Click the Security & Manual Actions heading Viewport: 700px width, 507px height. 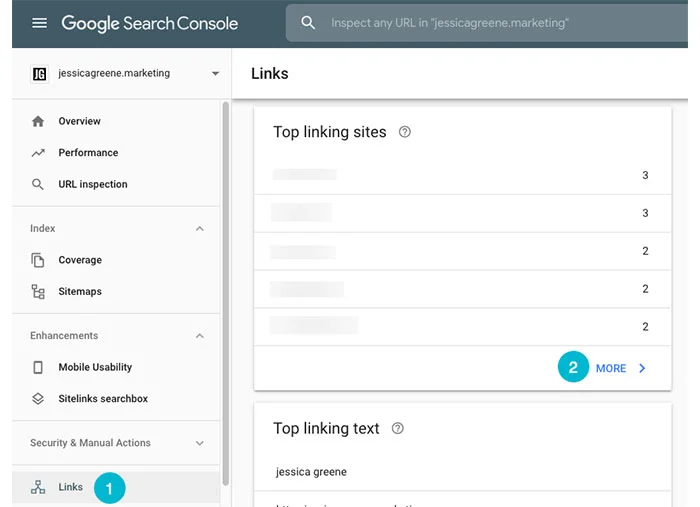pos(90,443)
